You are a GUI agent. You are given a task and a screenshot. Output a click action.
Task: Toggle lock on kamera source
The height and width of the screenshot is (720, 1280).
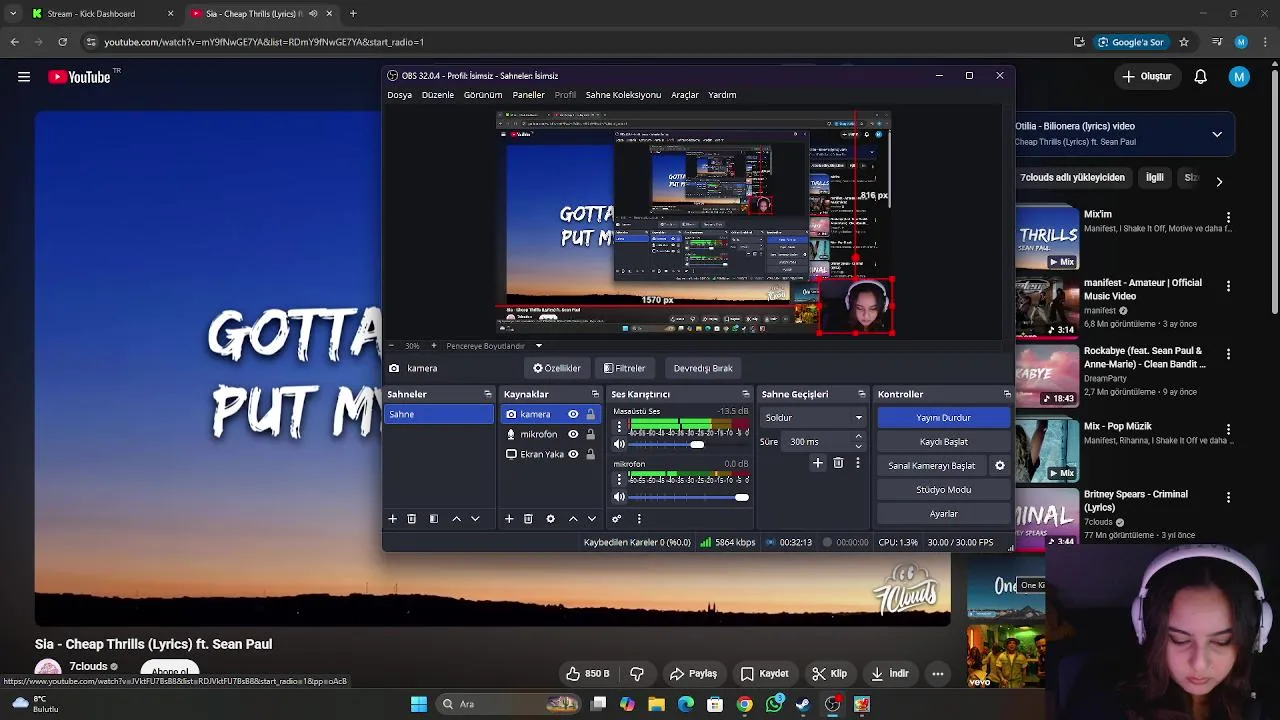click(x=590, y=414)
